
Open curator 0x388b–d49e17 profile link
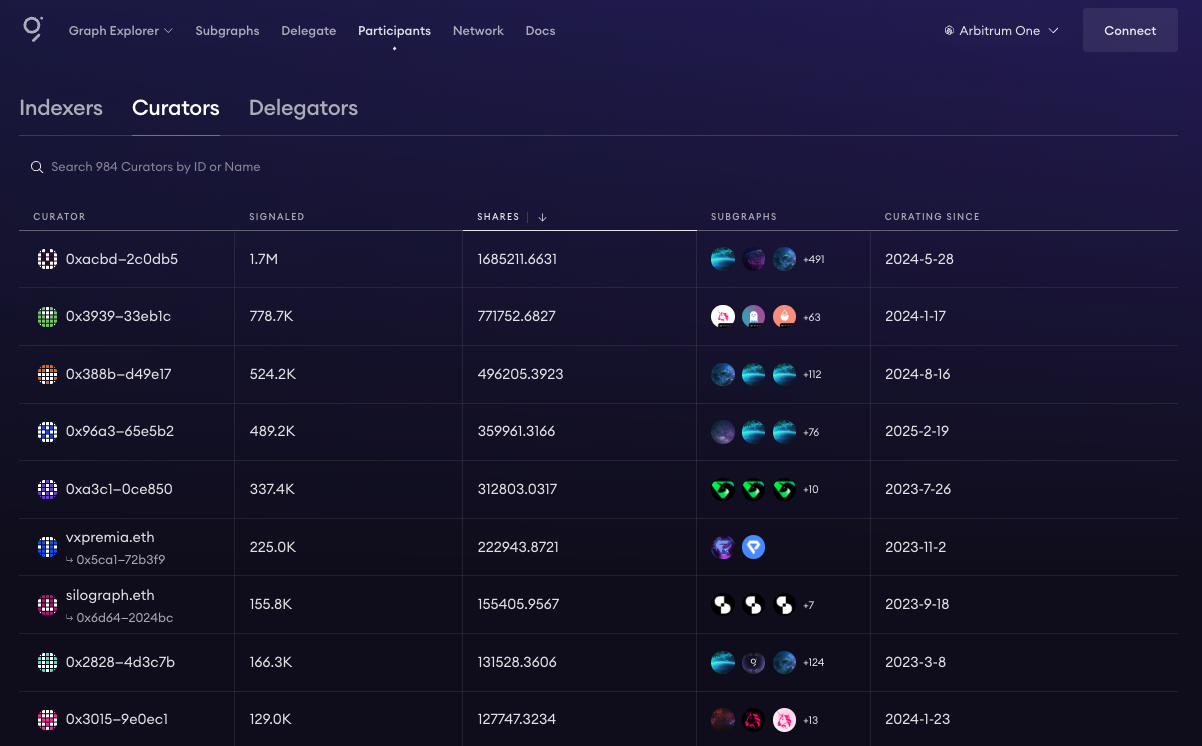click(x=118, y=374)
